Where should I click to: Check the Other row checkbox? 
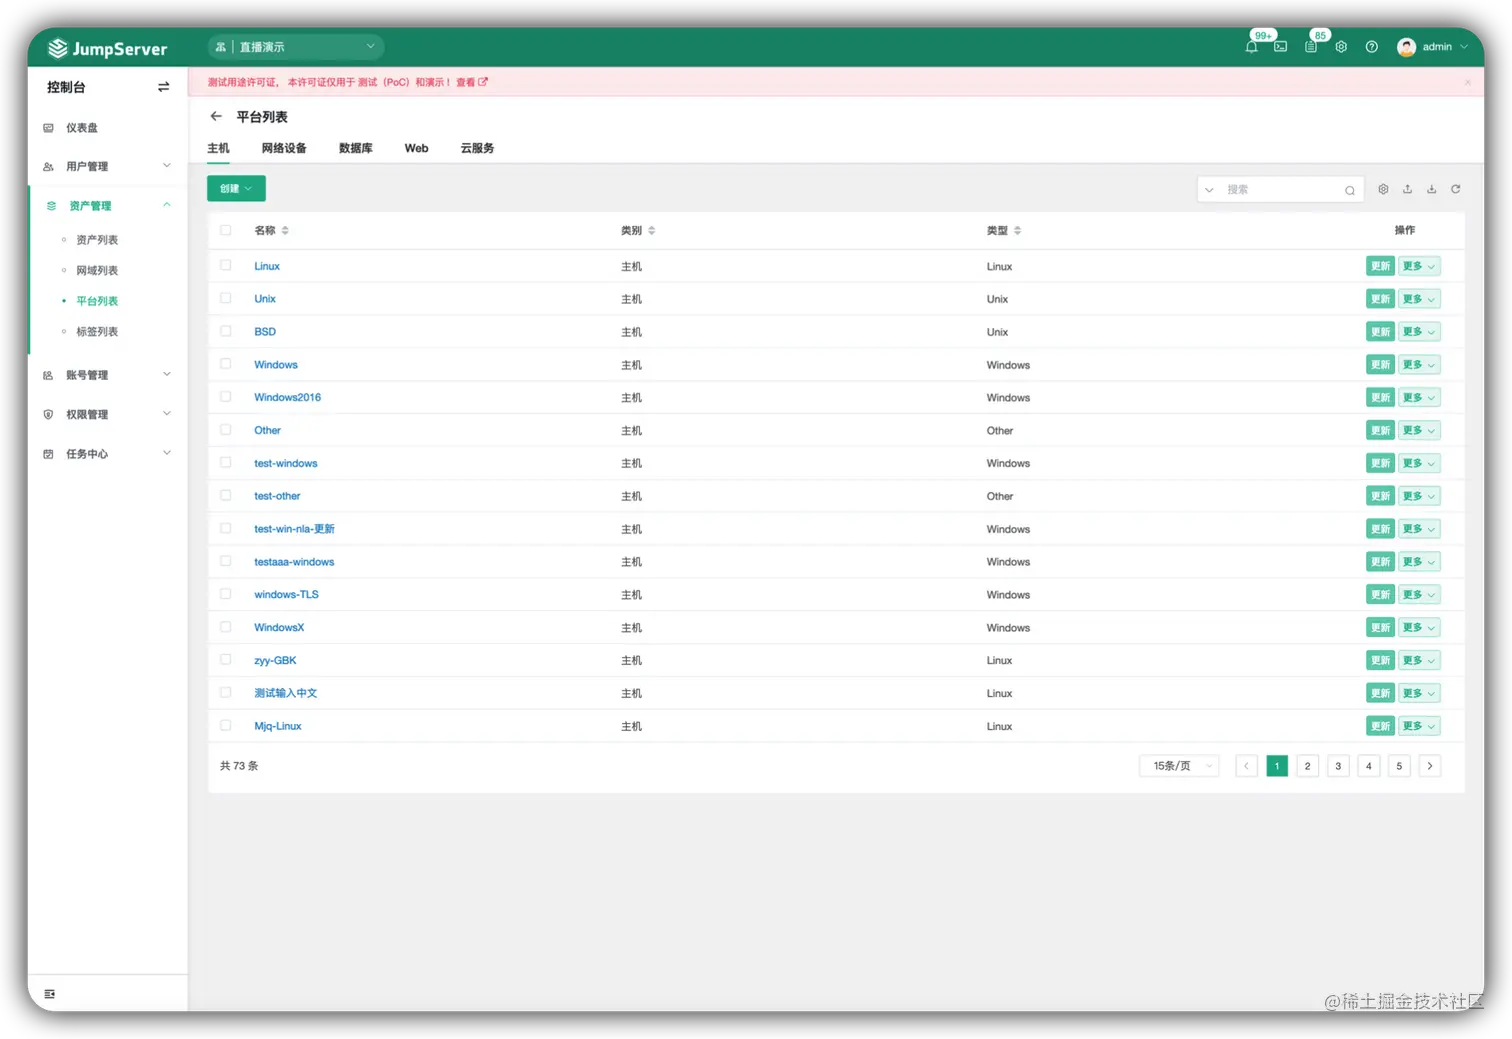[226, 430]
